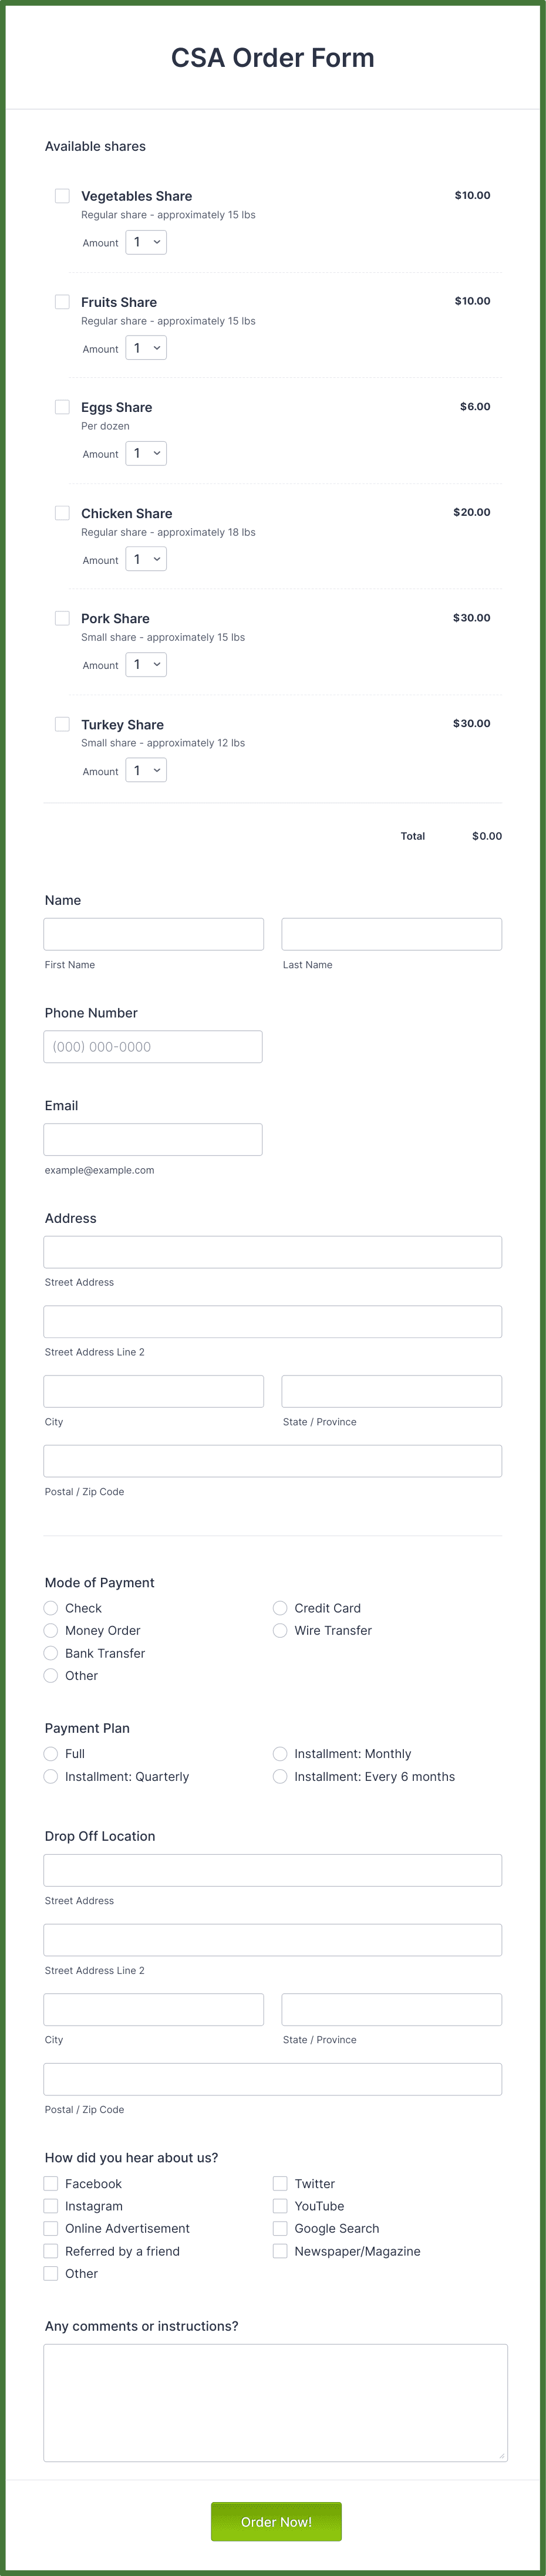Click the Email input field

(153, 1139)
